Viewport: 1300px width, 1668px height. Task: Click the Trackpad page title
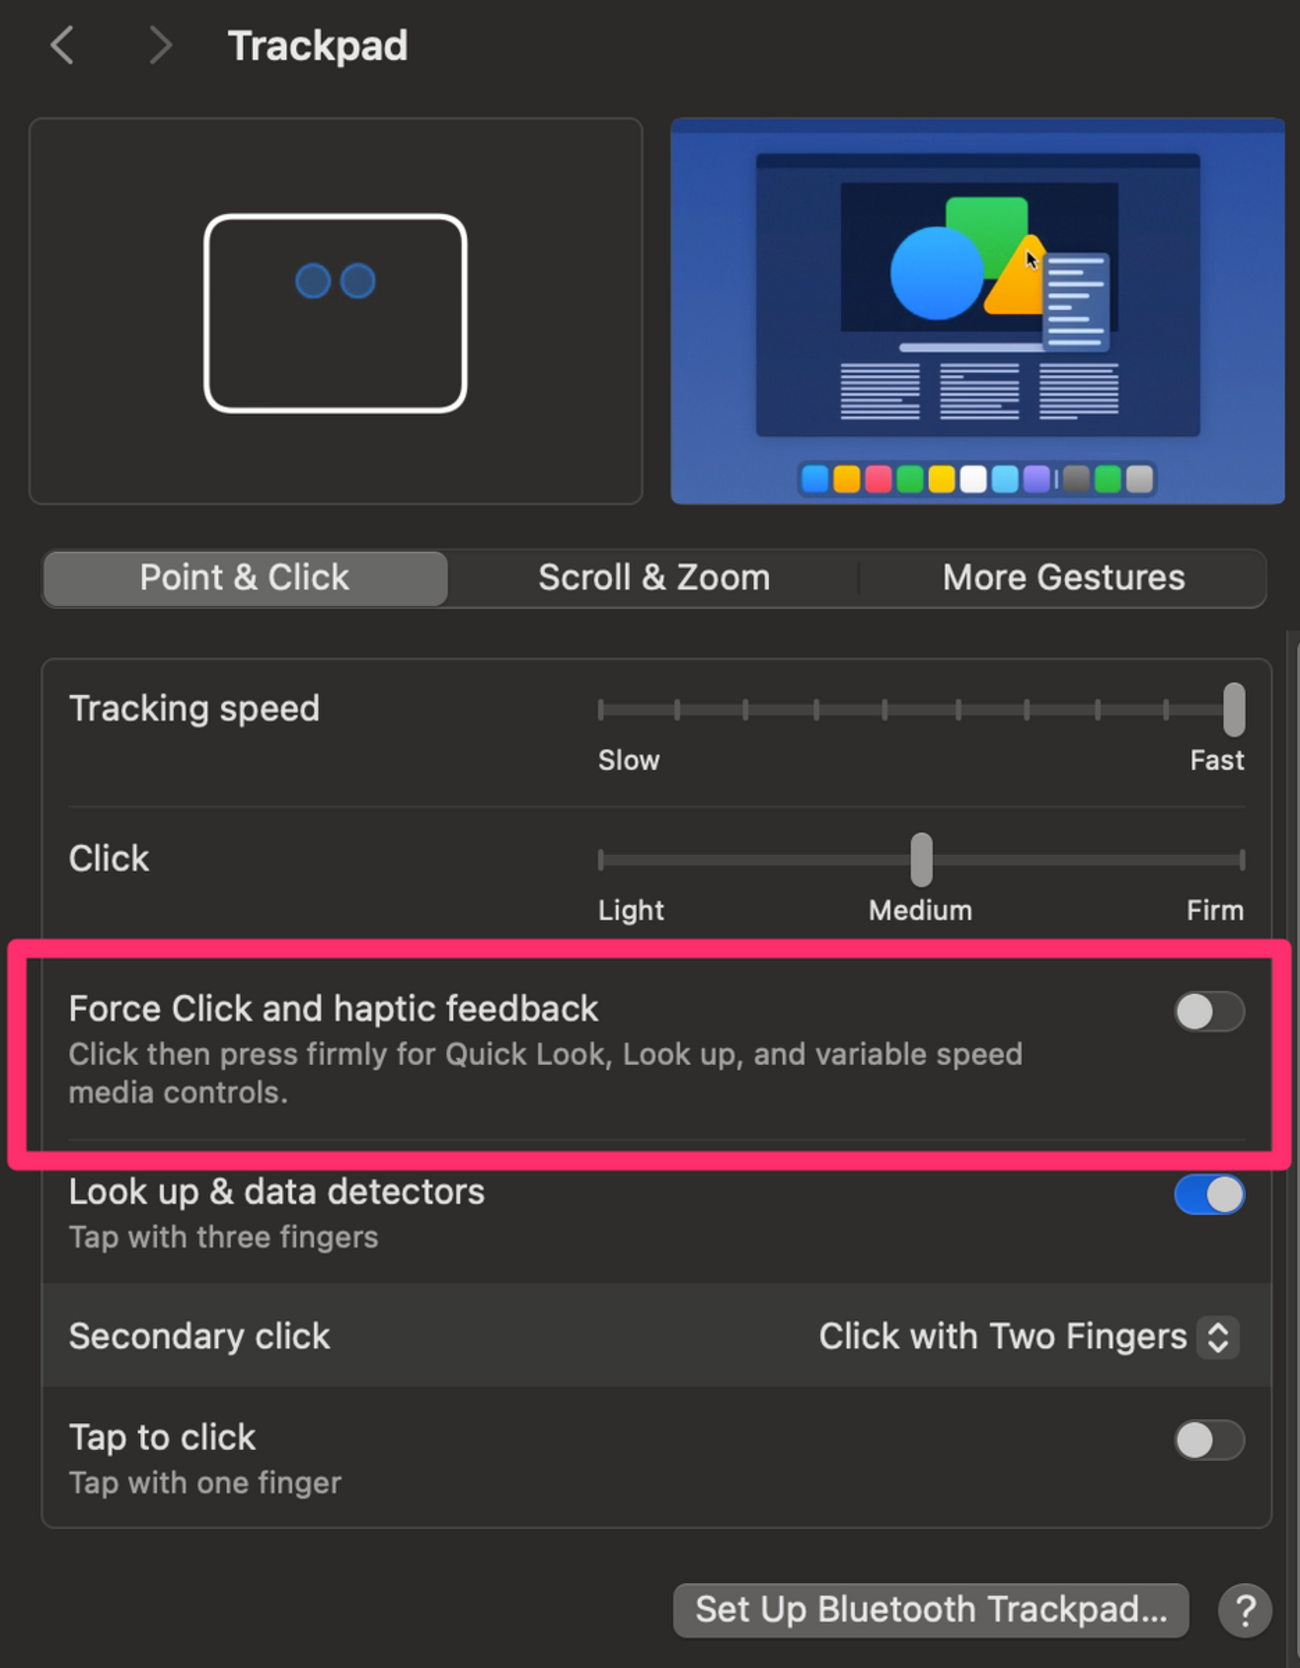(x=318, y=45)
